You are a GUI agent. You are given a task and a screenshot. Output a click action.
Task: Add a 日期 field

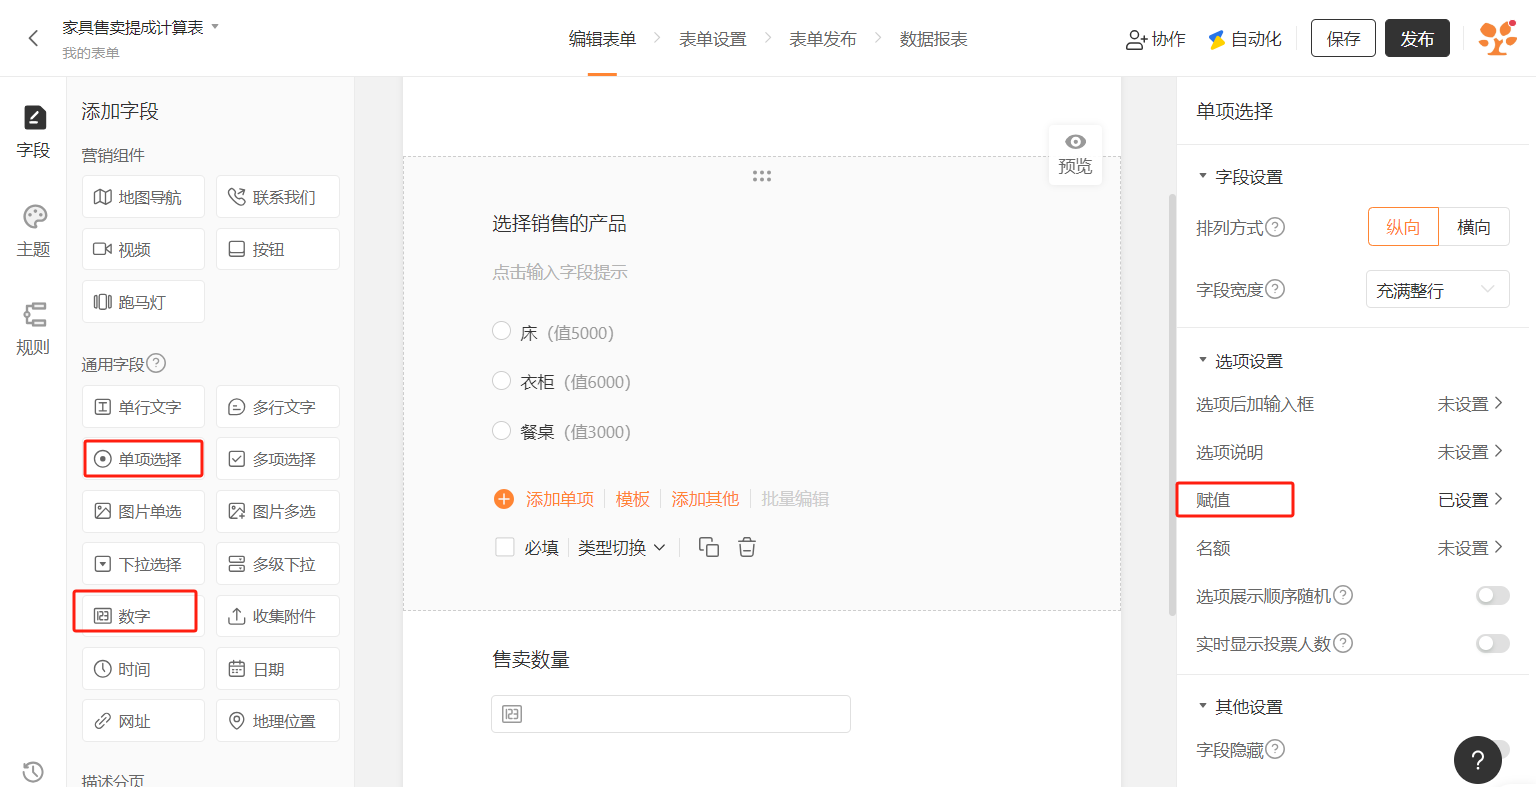point(278,669)
